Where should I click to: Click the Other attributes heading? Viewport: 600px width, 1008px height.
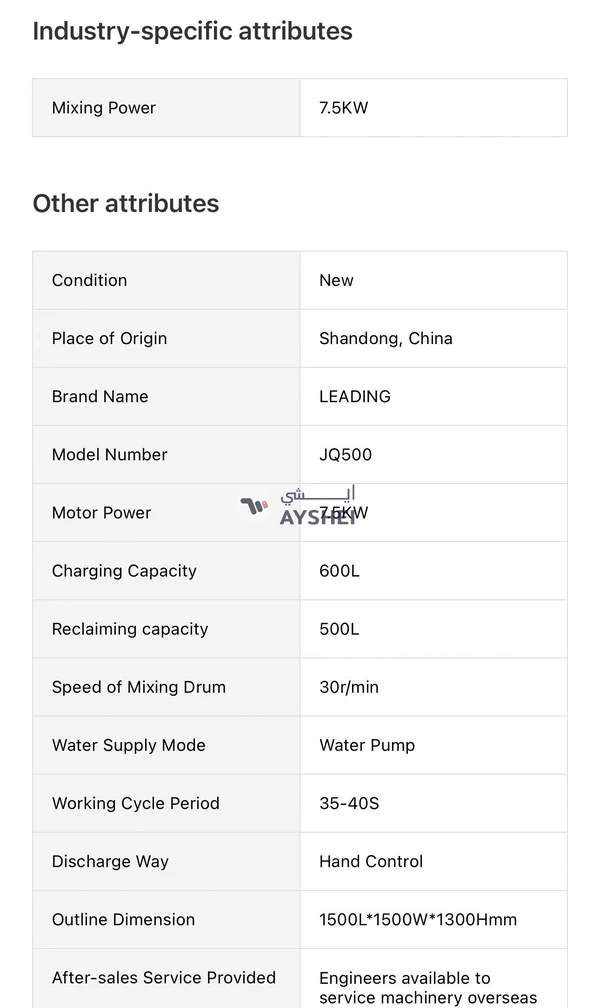(125, 203)
